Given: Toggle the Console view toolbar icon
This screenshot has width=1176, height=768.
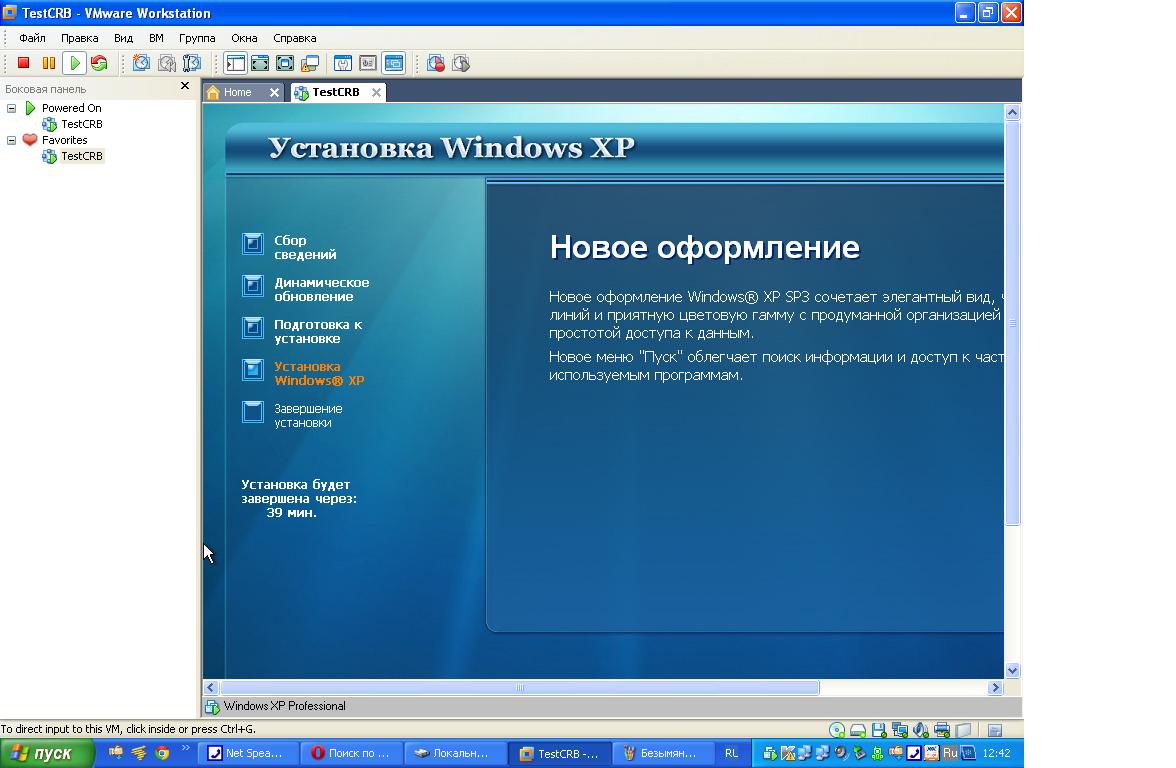Looking at the screenshot, I should pyautogui.click(x=394, y=63).
